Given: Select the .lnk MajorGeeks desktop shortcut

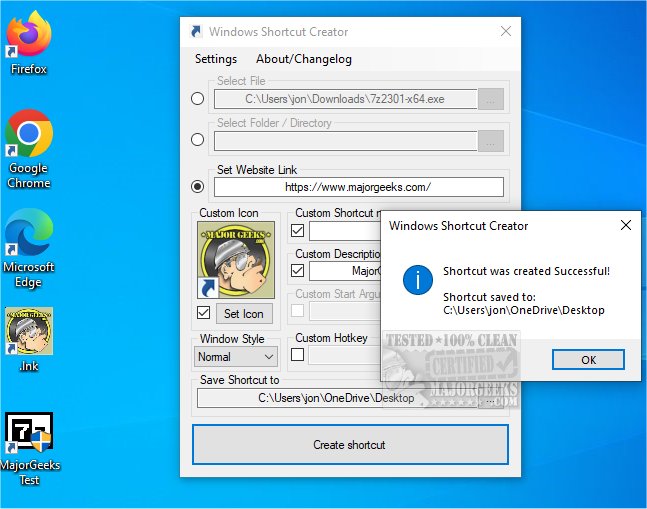Looking at the screenshot, I should click(x=28, y=339).
